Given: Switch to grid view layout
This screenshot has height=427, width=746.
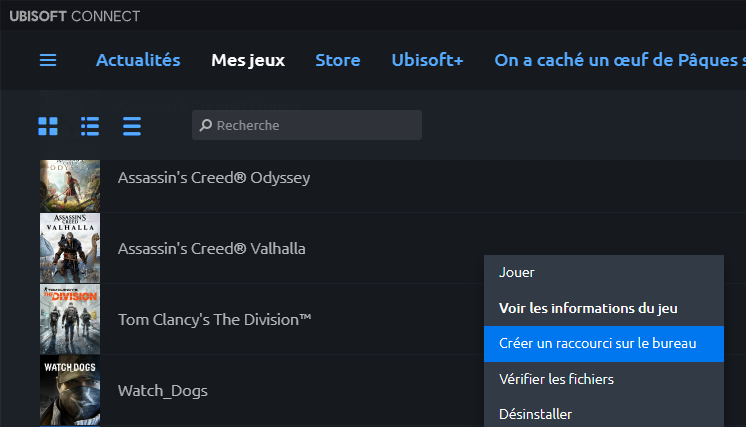Looking at the screenshot, I should [48, 126].
